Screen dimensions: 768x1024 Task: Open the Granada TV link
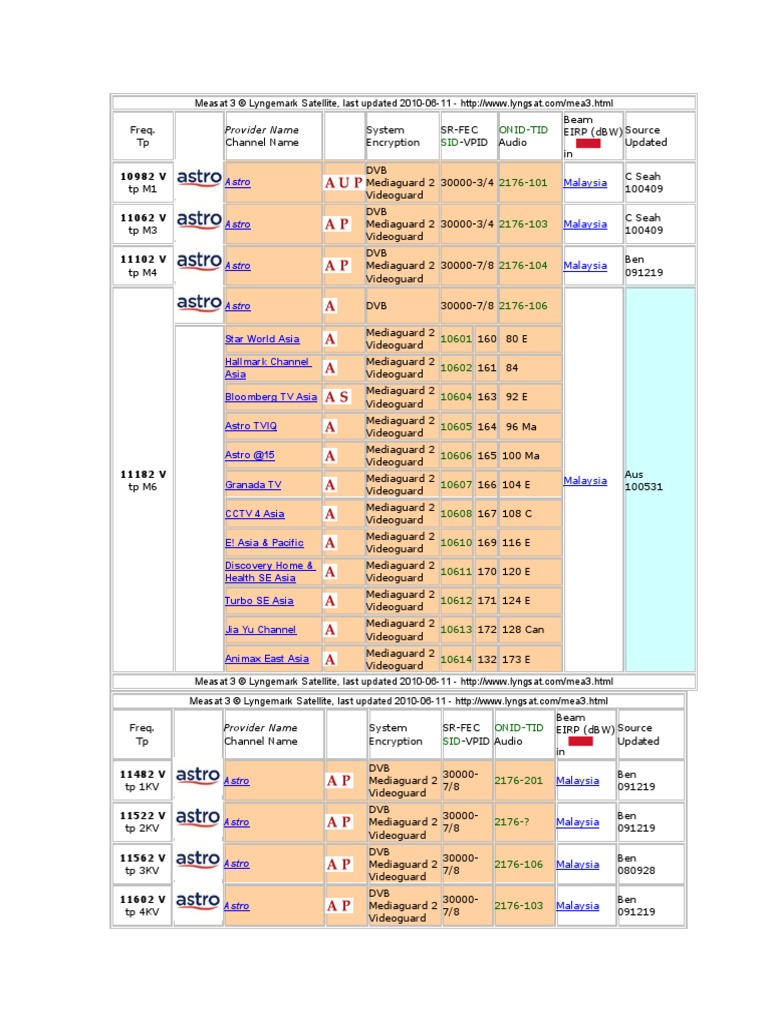coord(253,485)
